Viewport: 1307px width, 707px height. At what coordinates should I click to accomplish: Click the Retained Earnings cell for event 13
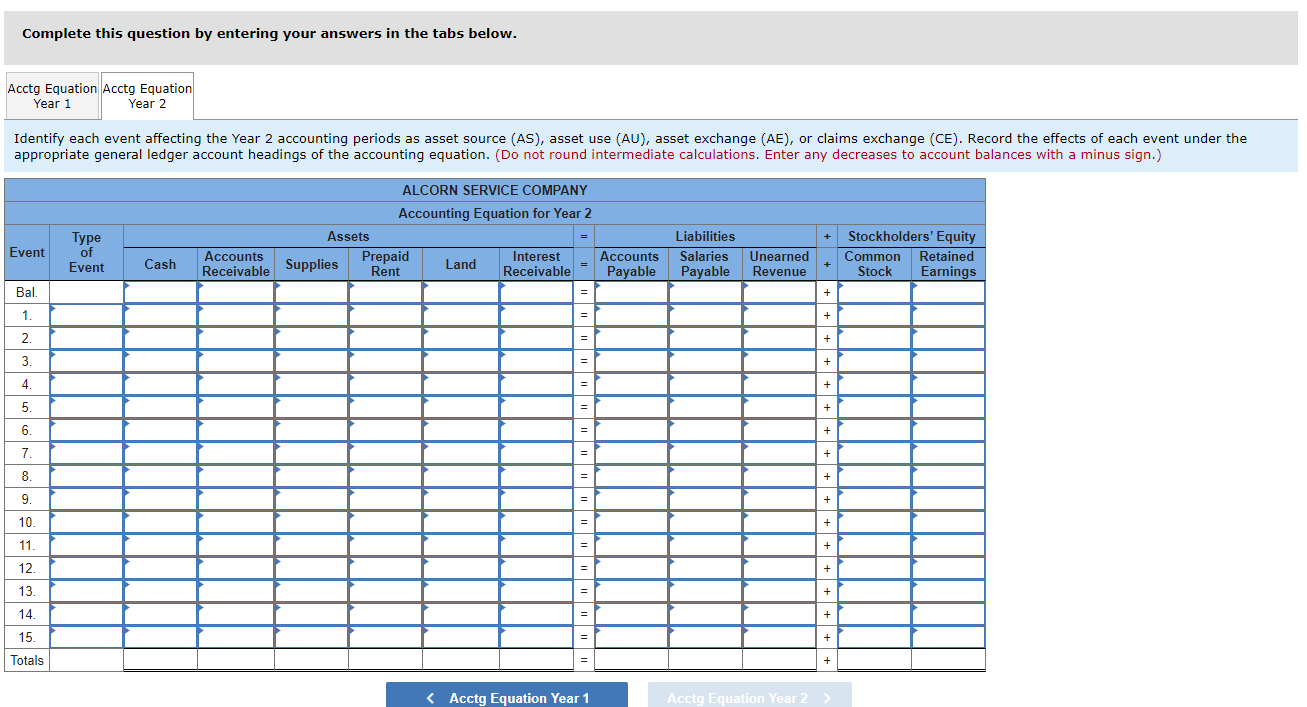948,591
